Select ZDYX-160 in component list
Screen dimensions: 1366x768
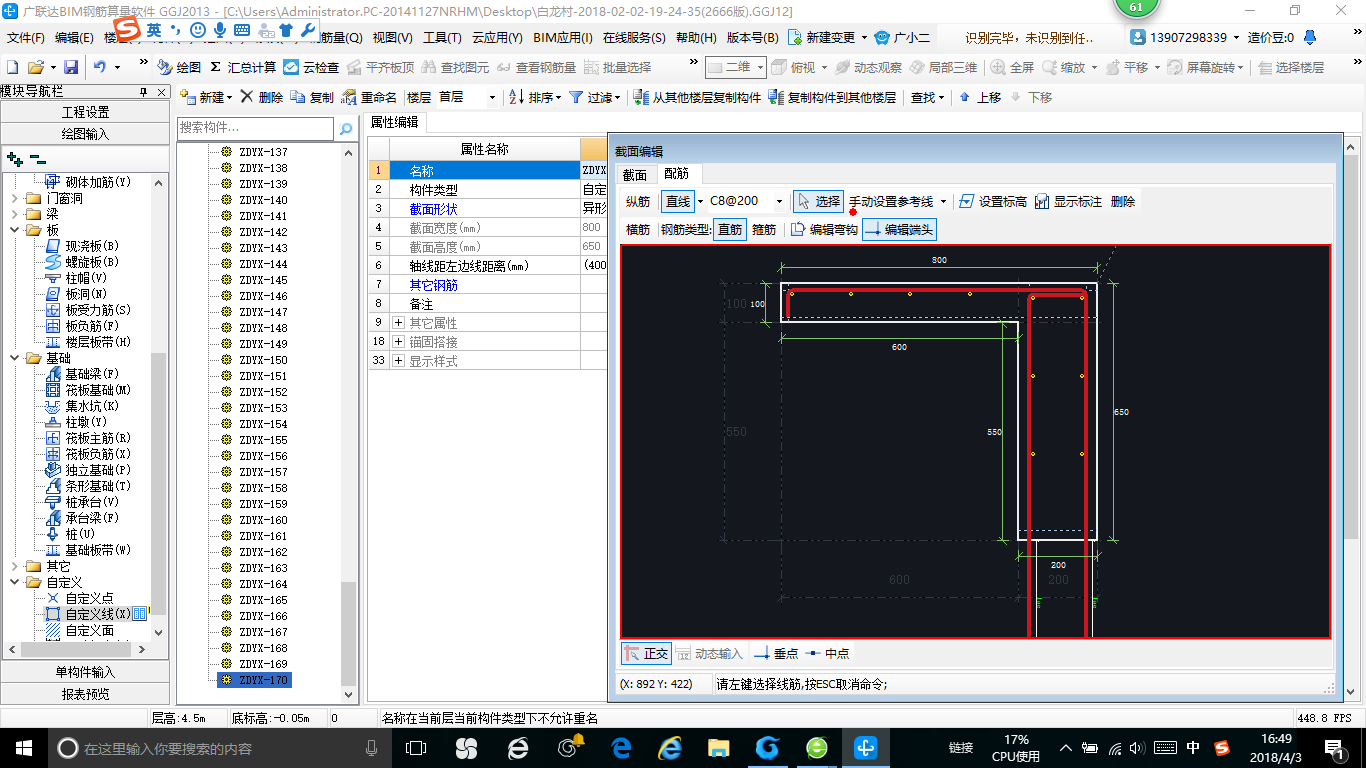(263, 520)
